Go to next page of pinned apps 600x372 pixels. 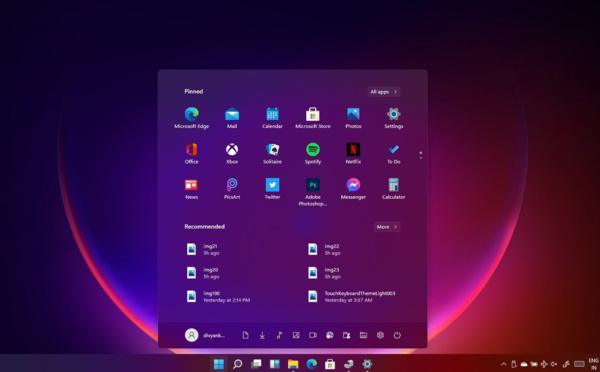point(421,158)
